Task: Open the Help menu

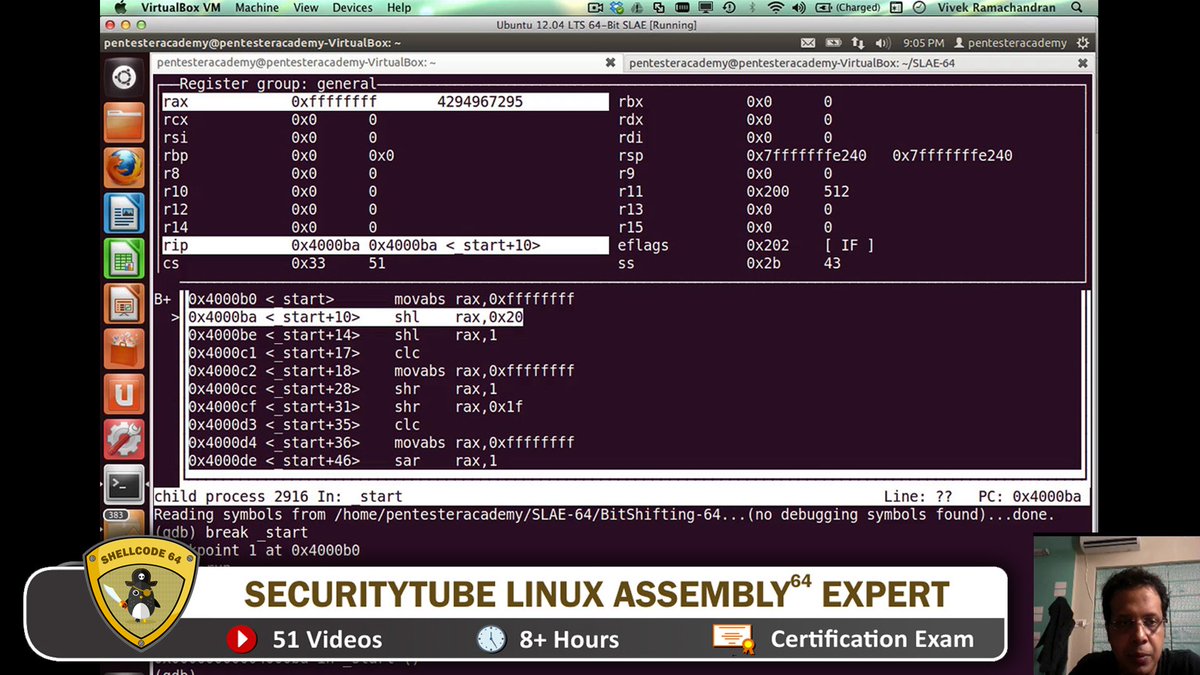Action: [399, 8]
